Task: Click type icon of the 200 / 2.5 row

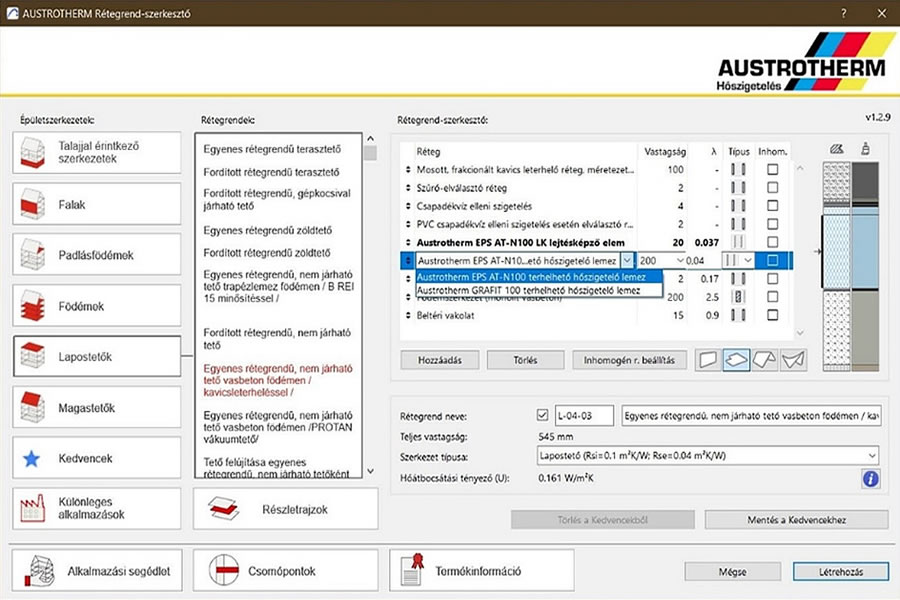Action: tap(738, 297)
